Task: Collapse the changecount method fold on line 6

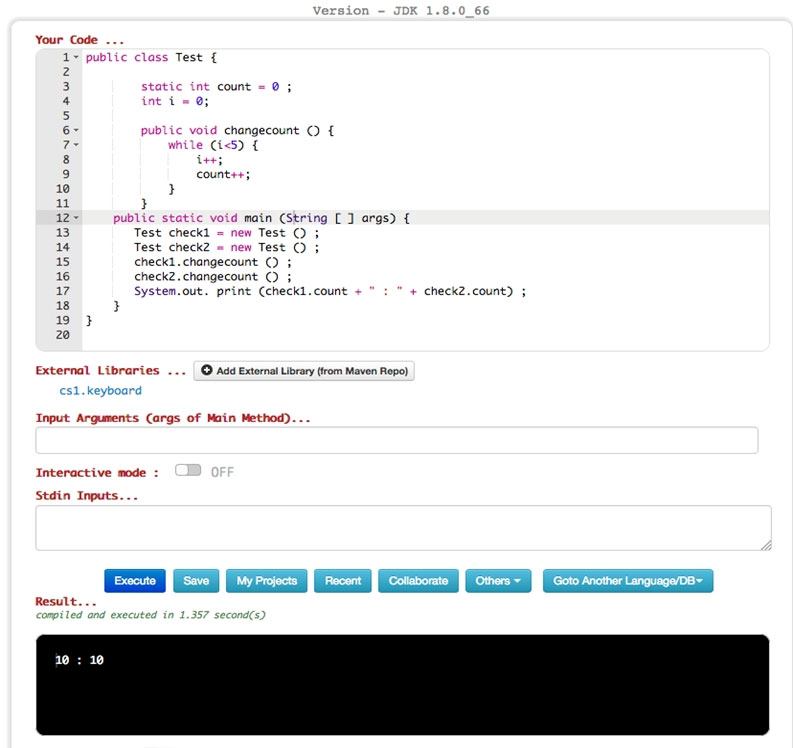Action: pyautogui.click(x=76, y=130)
